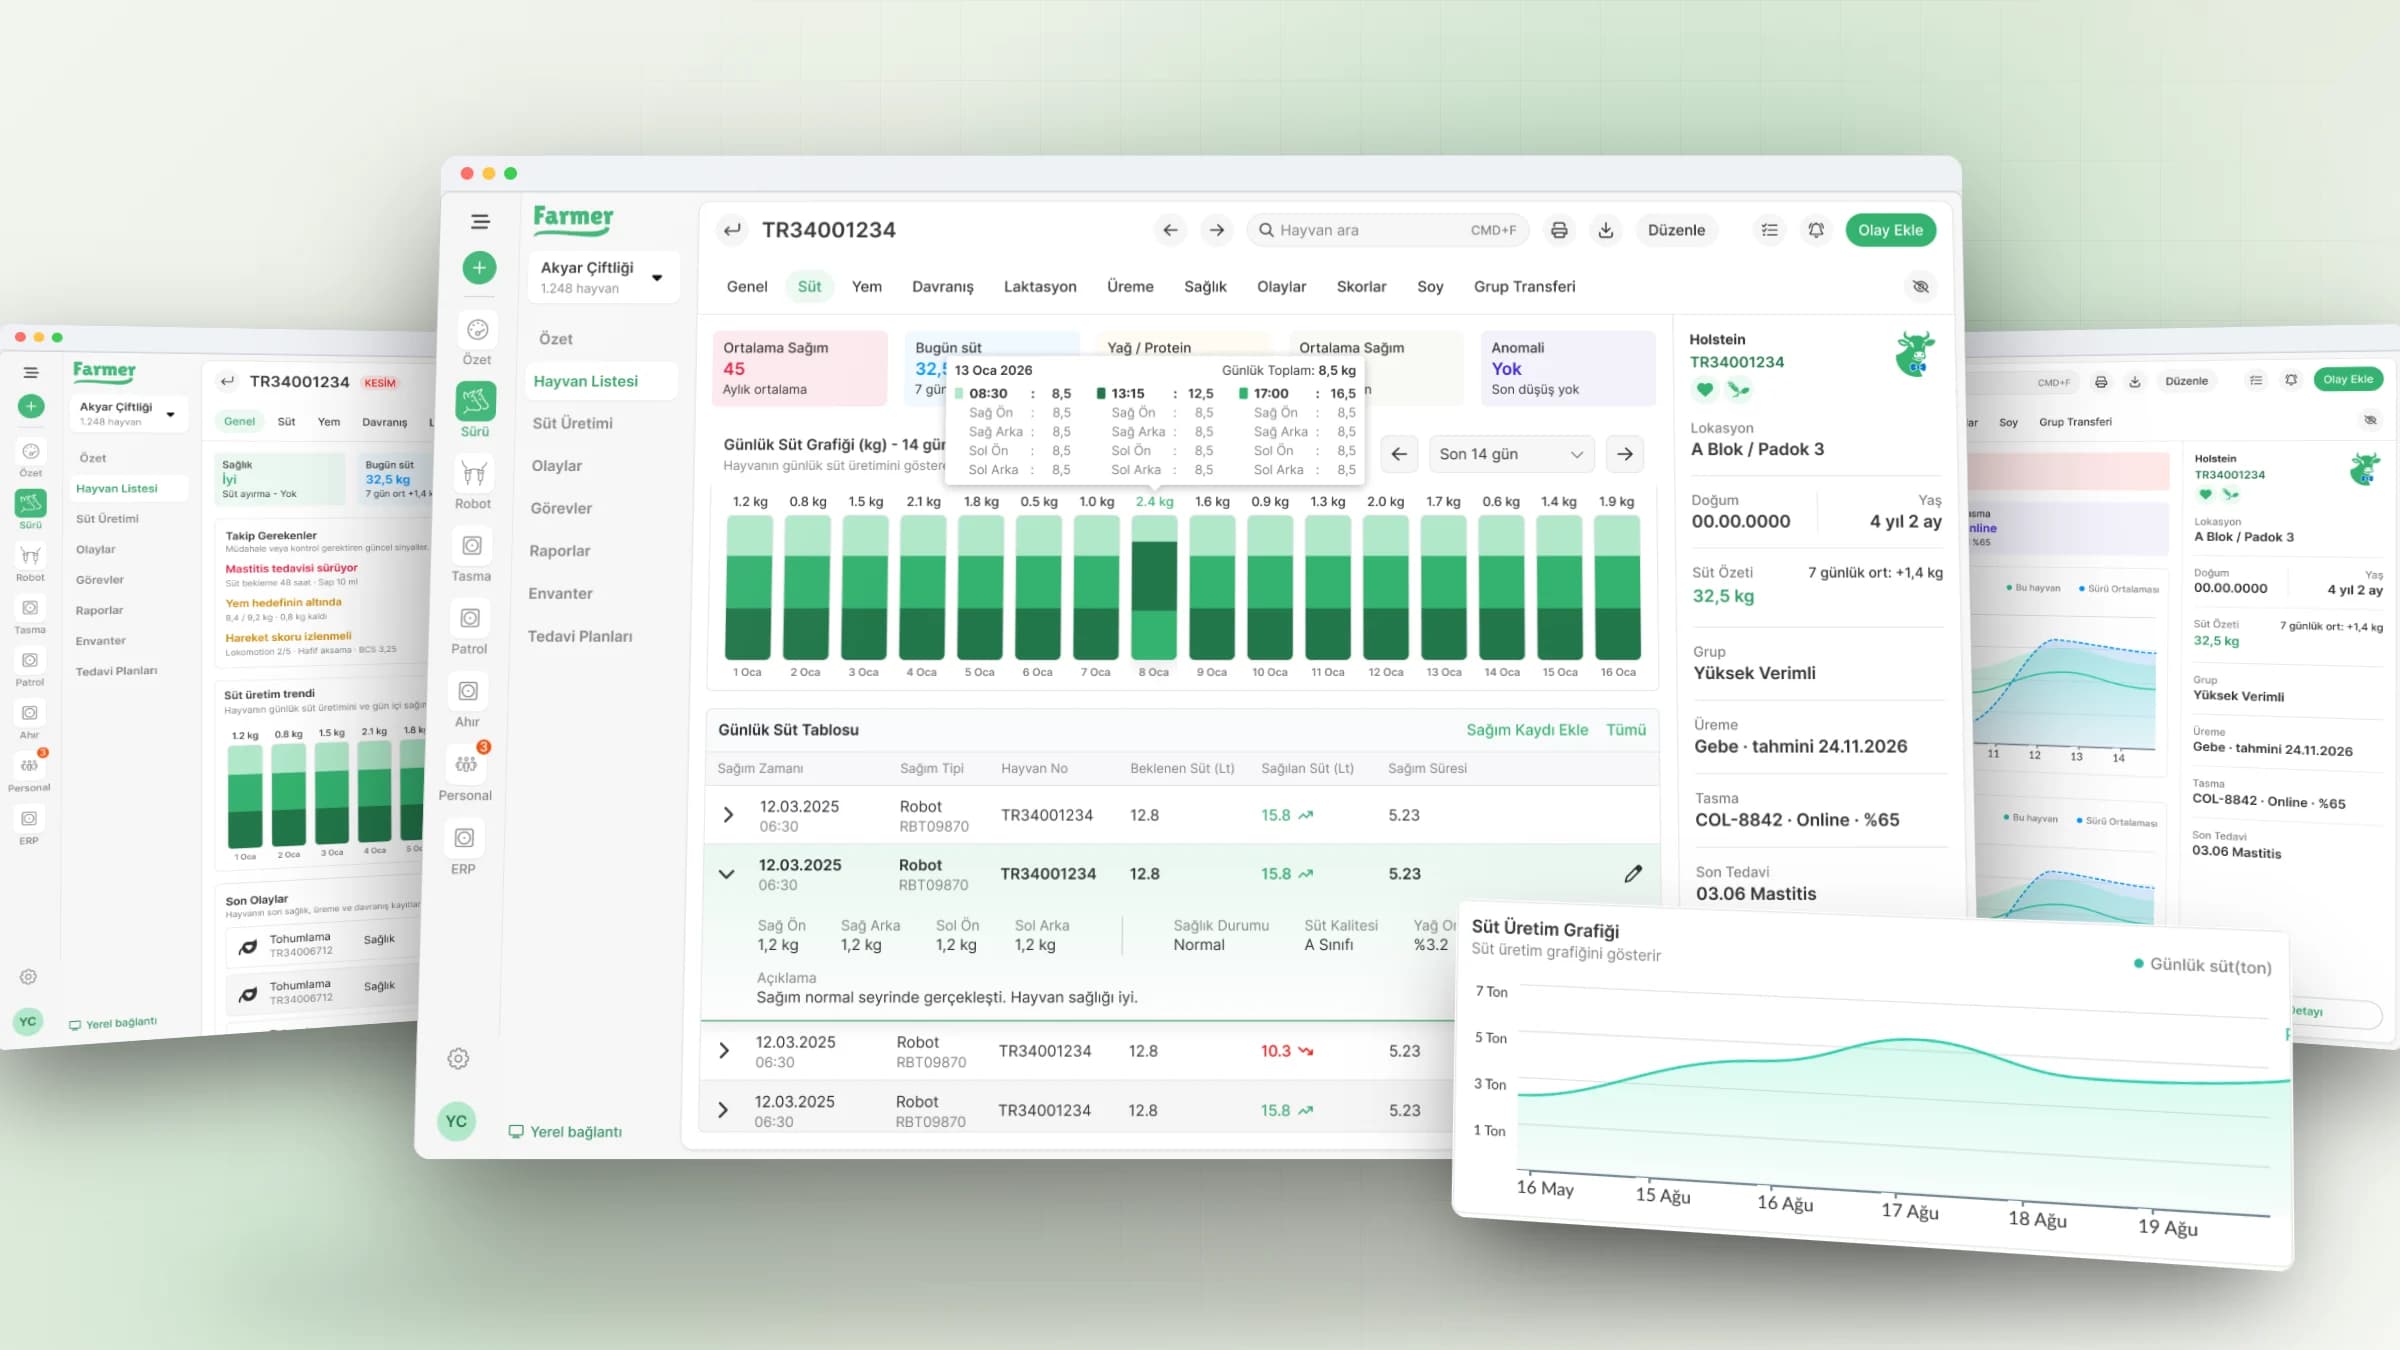This screenshot has height=1350, width=2400.
Task: Expand the last 12.03.2025 milking row
Action: coord(723,1110)
